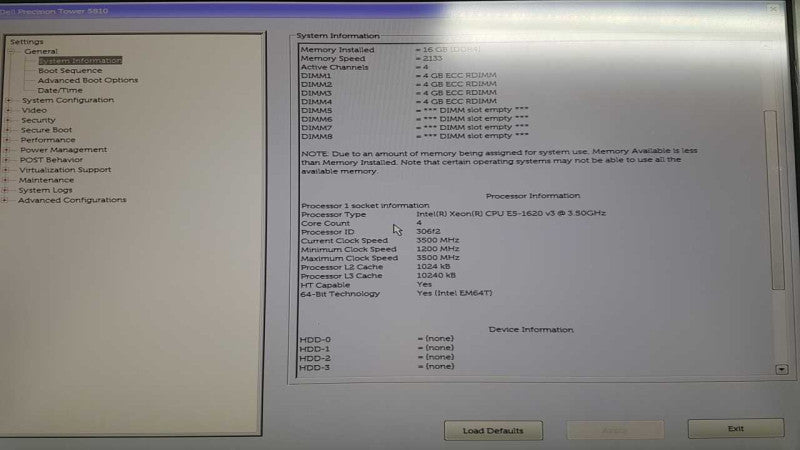Click the HDD-0 device row

click(x=377, y=339)
